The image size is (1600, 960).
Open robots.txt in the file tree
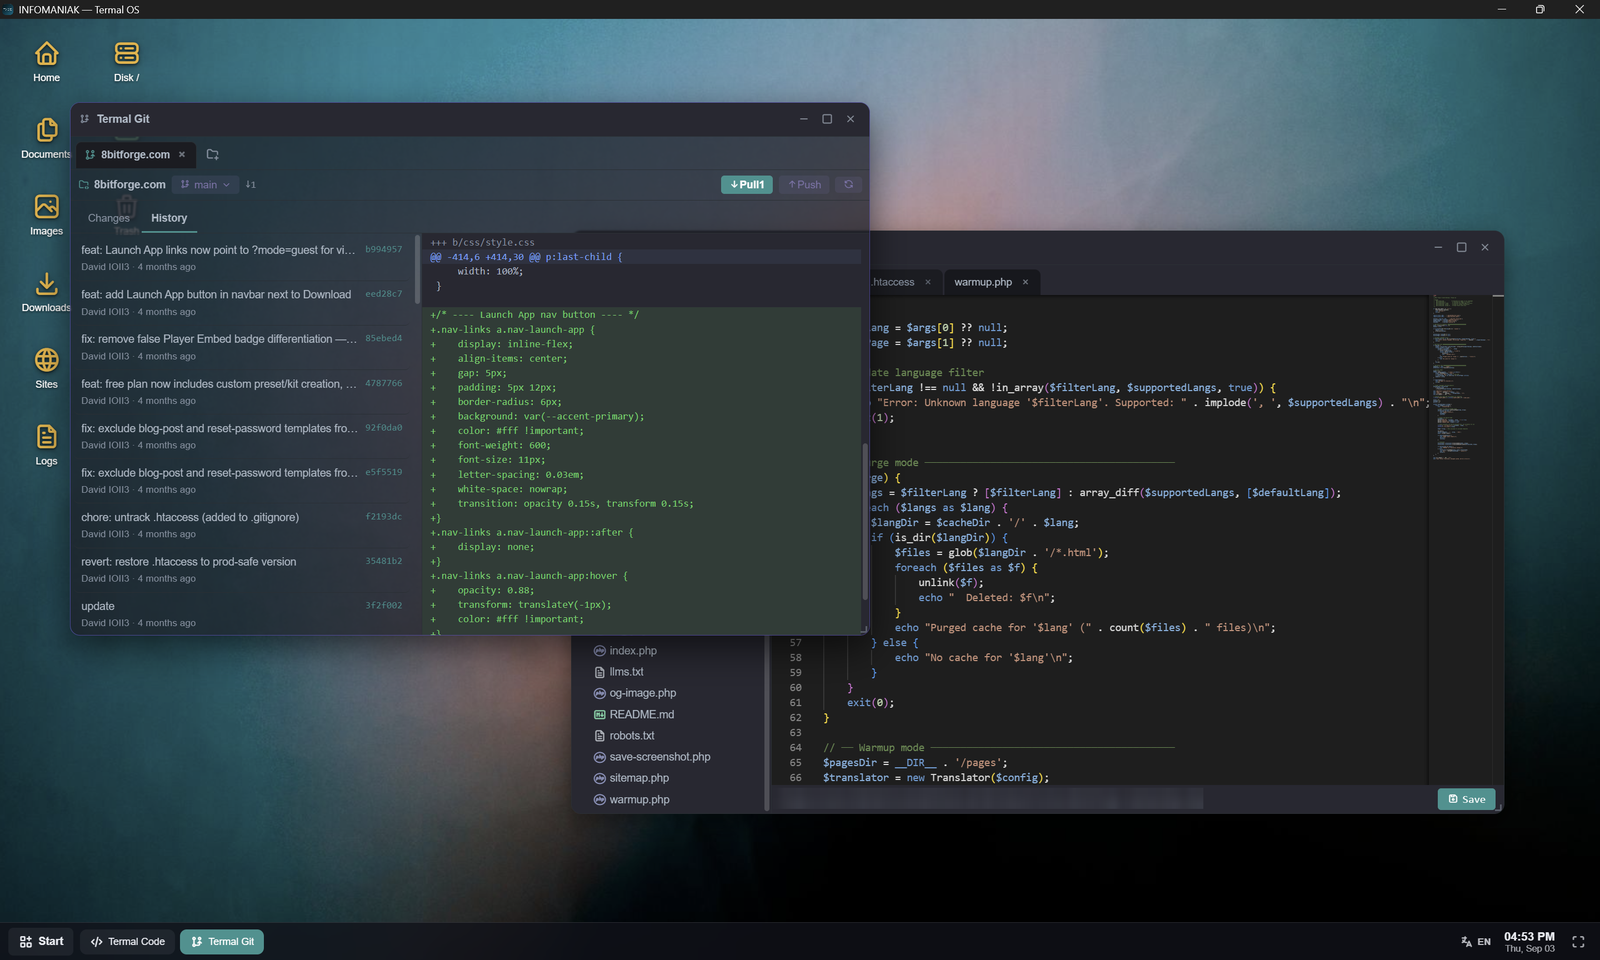[x=631, y=736]
